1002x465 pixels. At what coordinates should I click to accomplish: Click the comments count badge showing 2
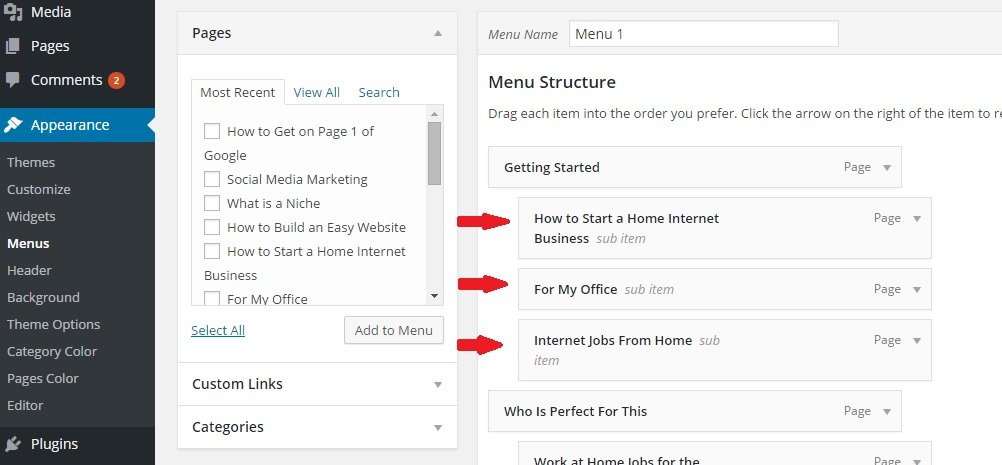(x=116, y=80)
